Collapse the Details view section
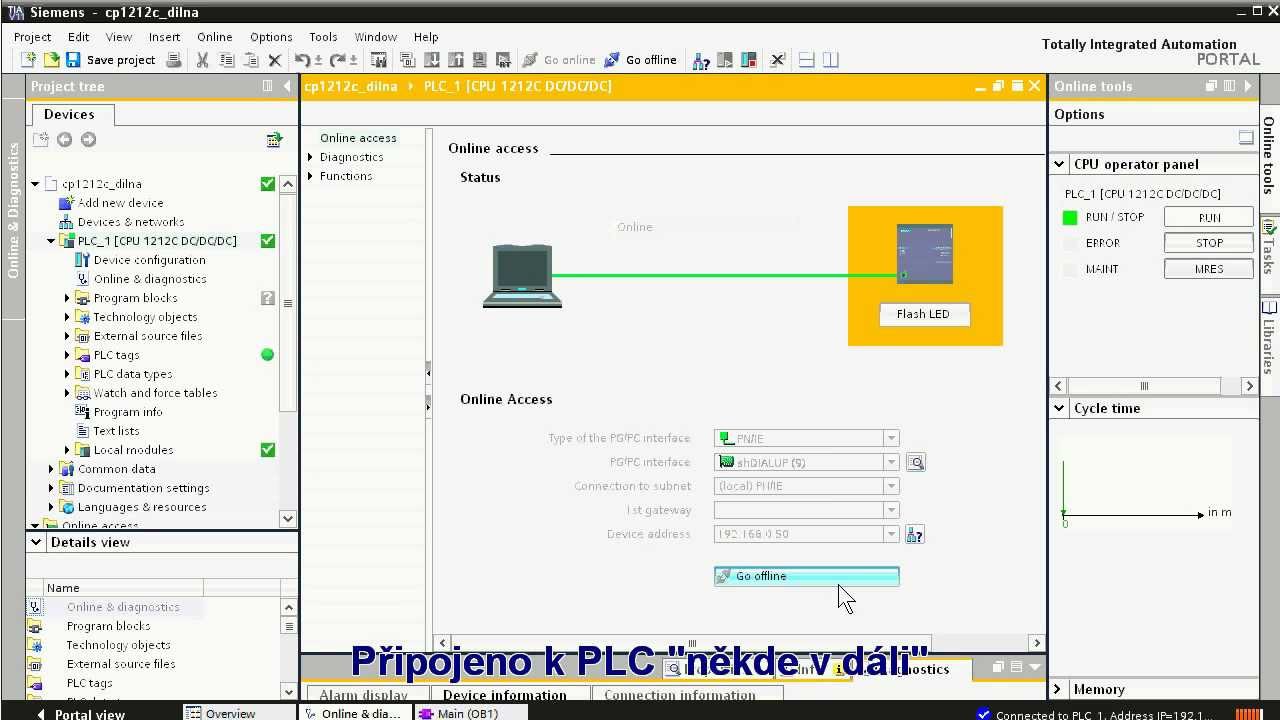This screenshot has height=720, width=1280. pos(36,542)
